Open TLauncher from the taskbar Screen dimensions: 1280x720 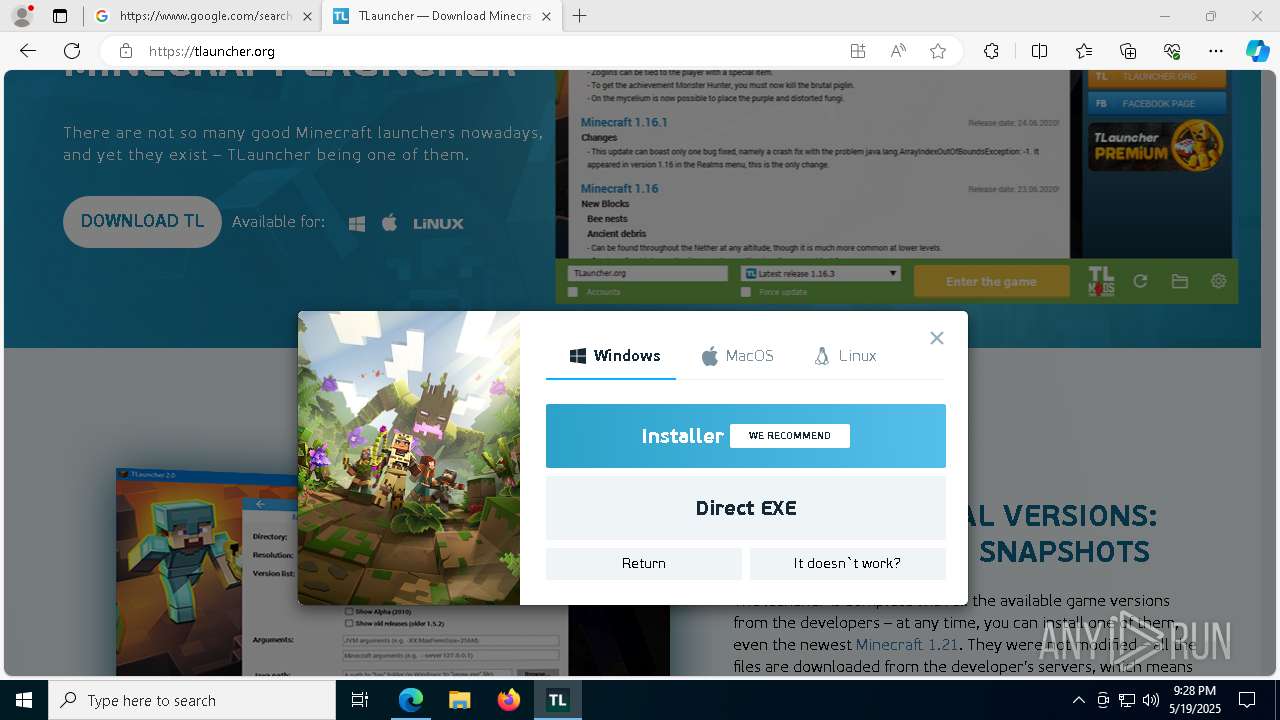click(x=557, y=700)
